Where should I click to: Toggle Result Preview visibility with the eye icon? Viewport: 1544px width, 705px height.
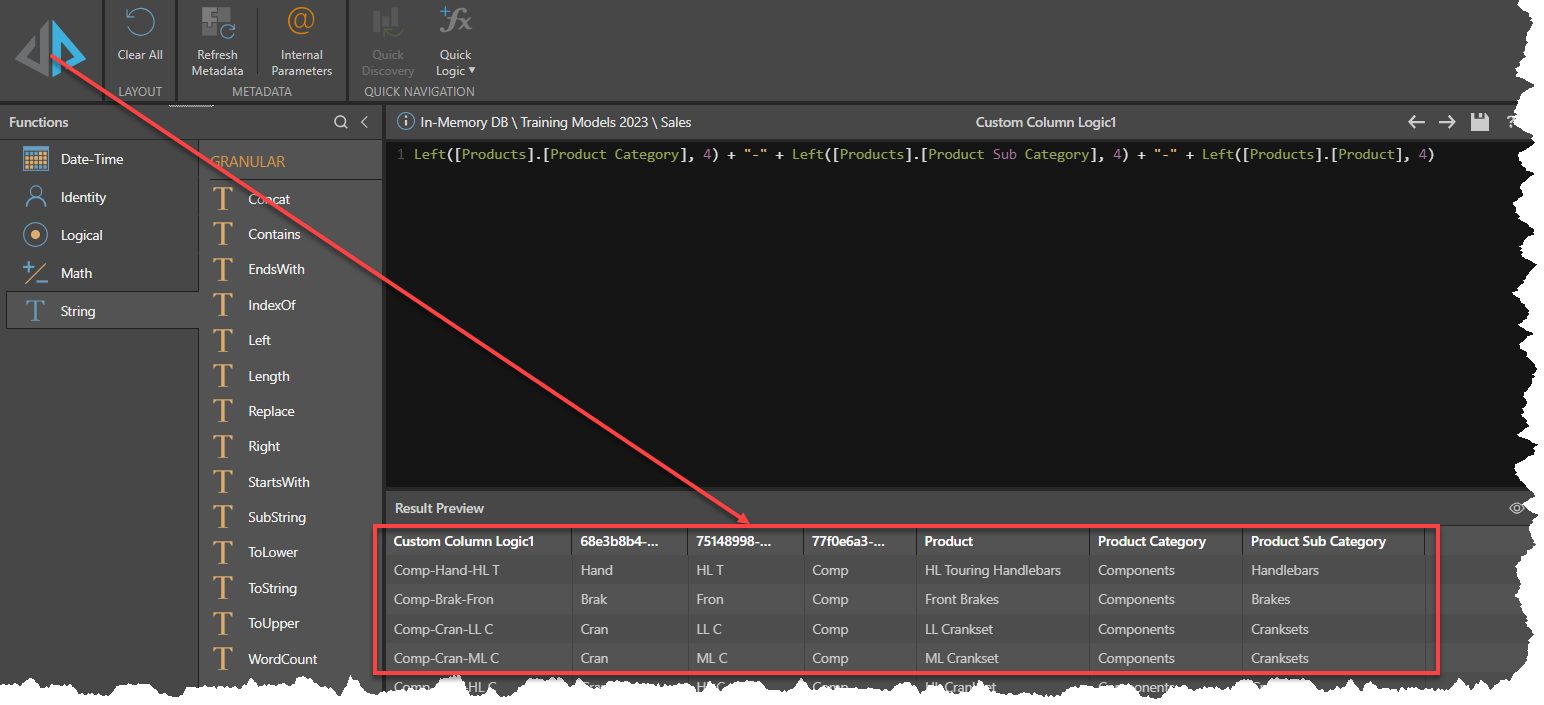(1518, 507)
